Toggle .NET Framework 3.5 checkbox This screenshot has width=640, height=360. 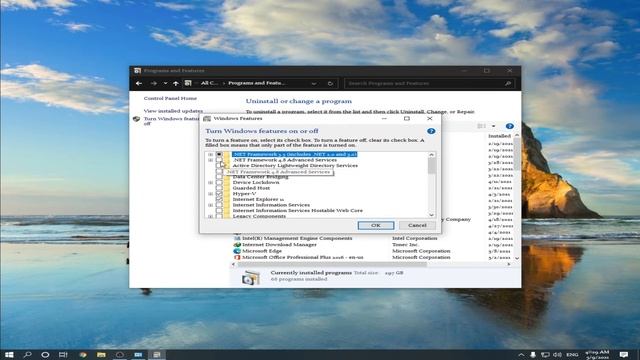pyautogui.click(x=219, y=154)
